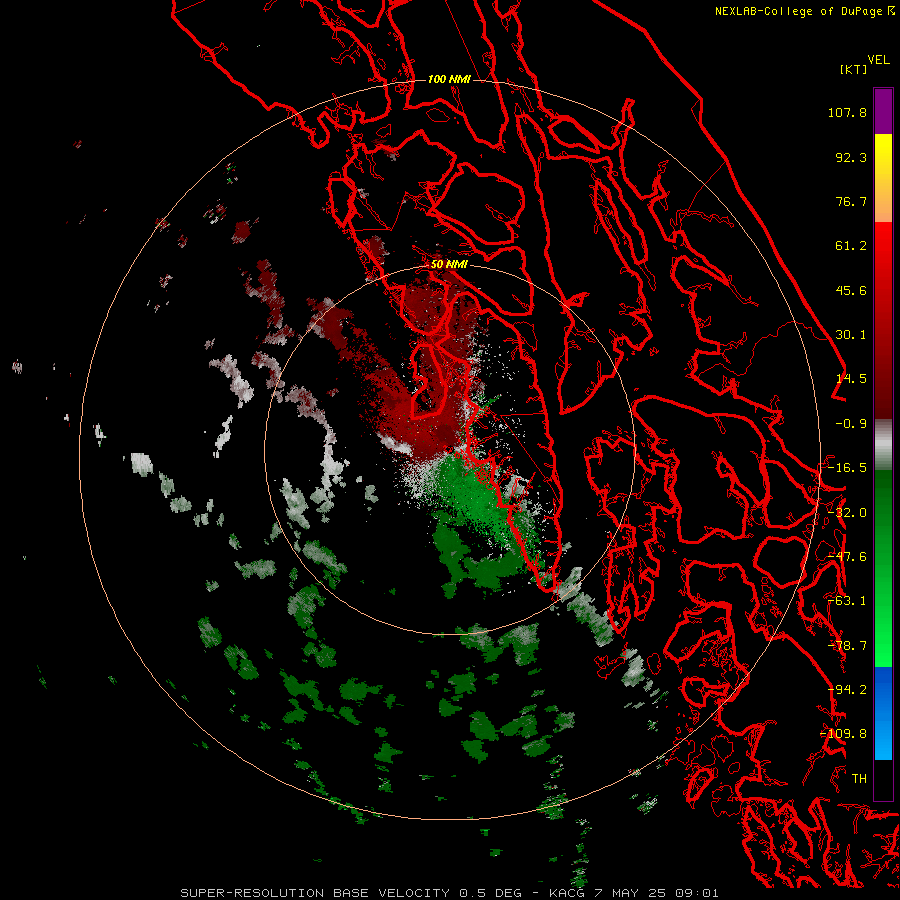Click the TH threshold label in legend

click(x=859, y=779)
